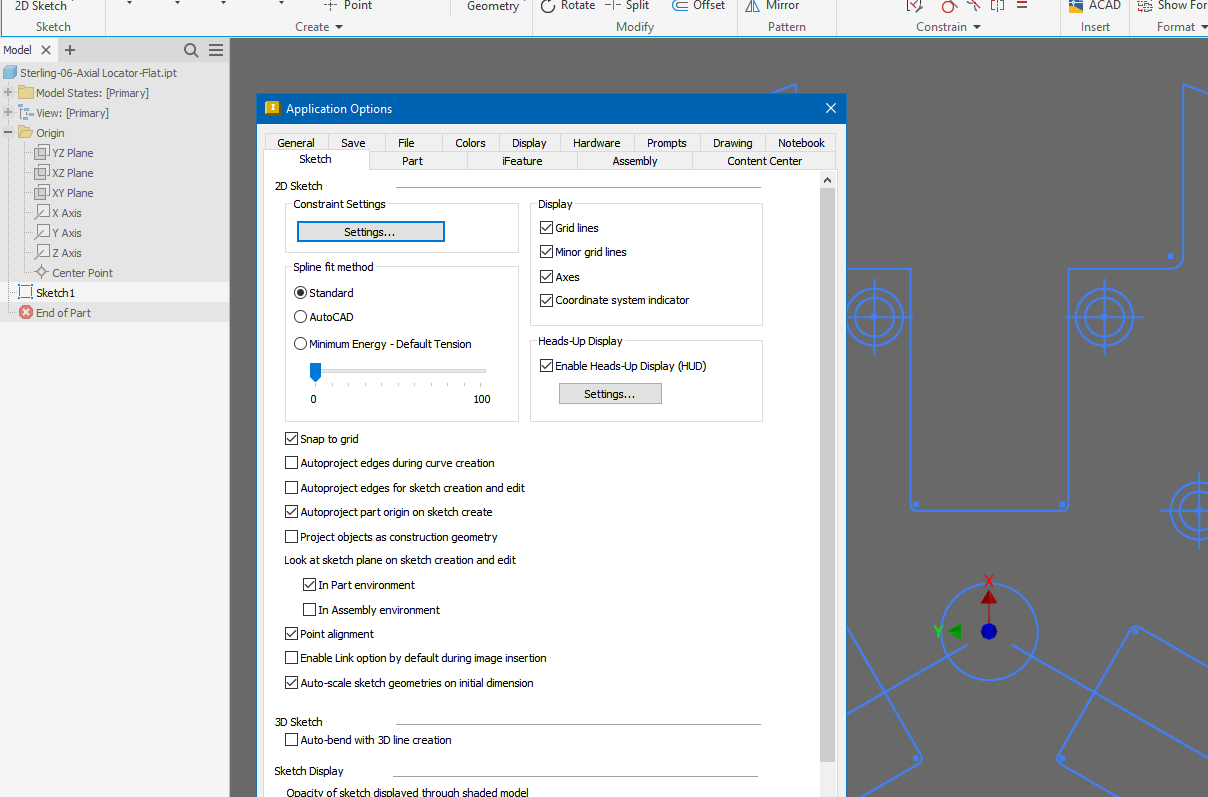Select the AutoCAD spline fit method

(x=301, y=316)
